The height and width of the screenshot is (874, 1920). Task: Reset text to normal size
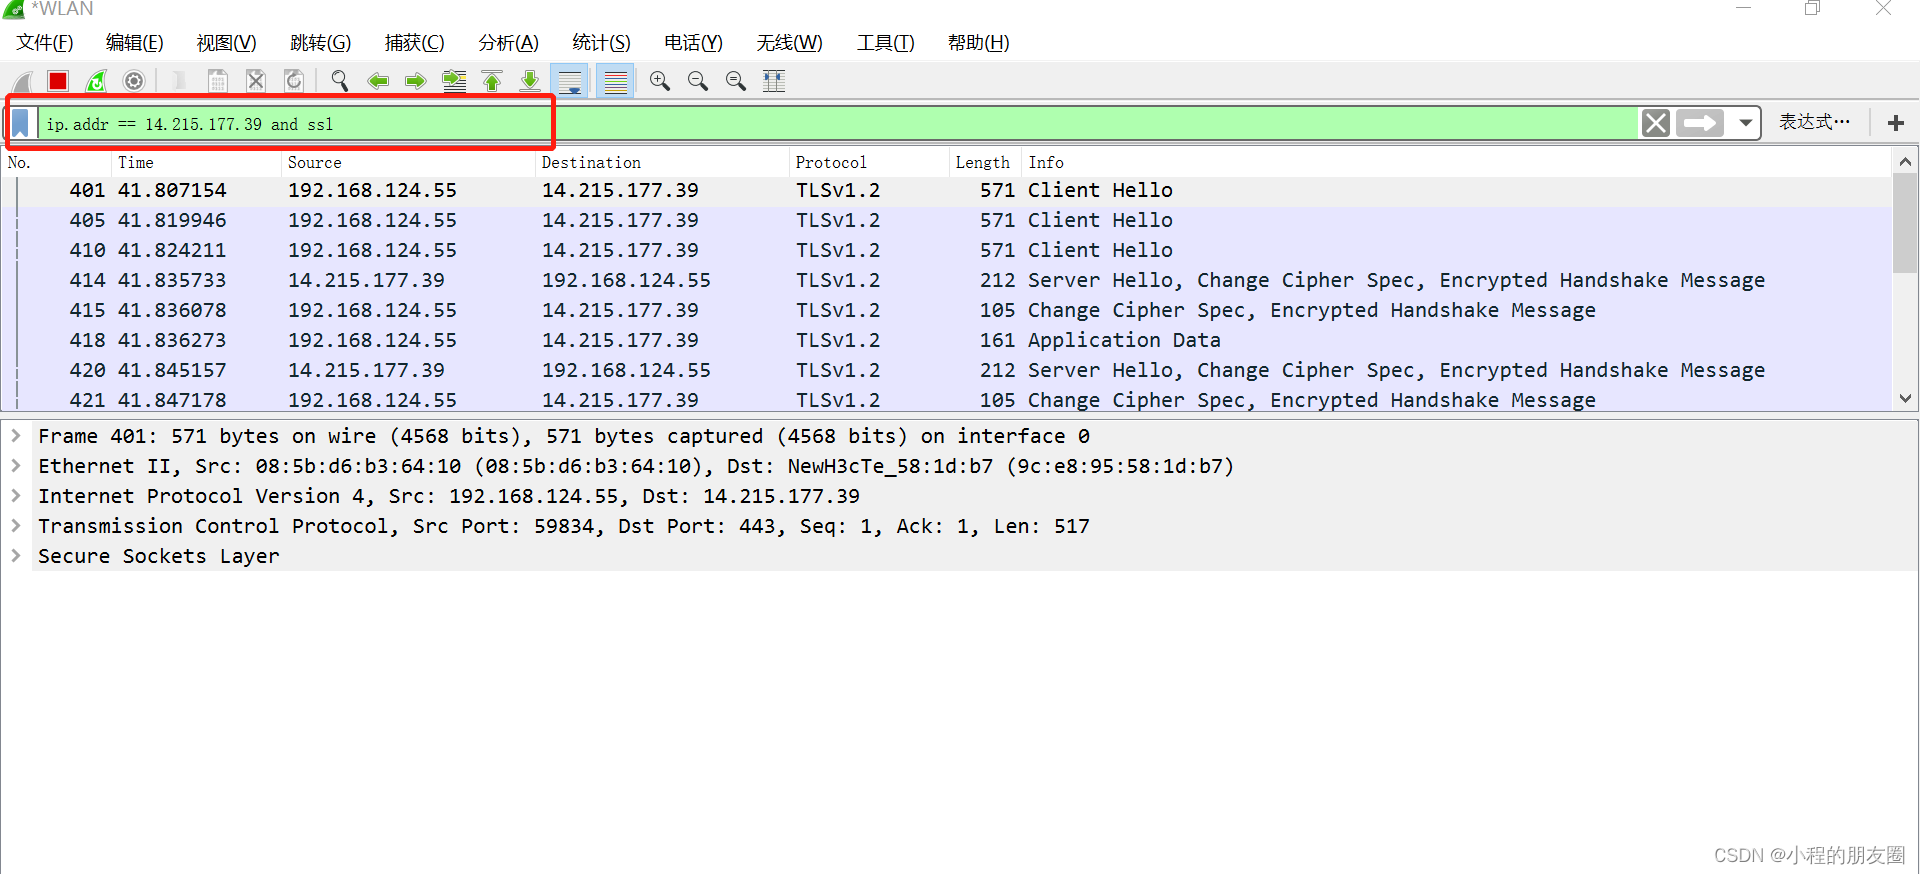[736, 81]
